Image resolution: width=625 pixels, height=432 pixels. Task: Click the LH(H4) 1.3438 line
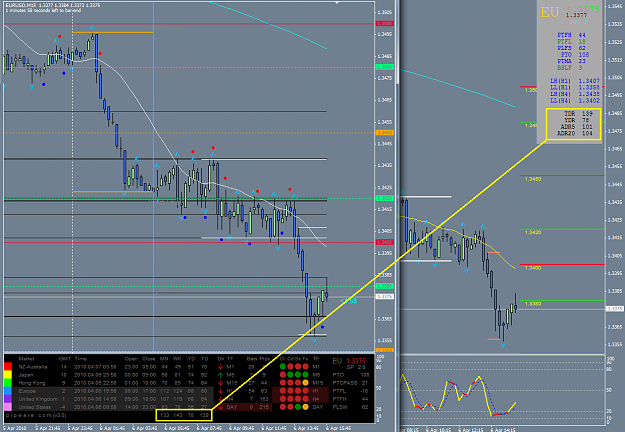tap(575, 94)
